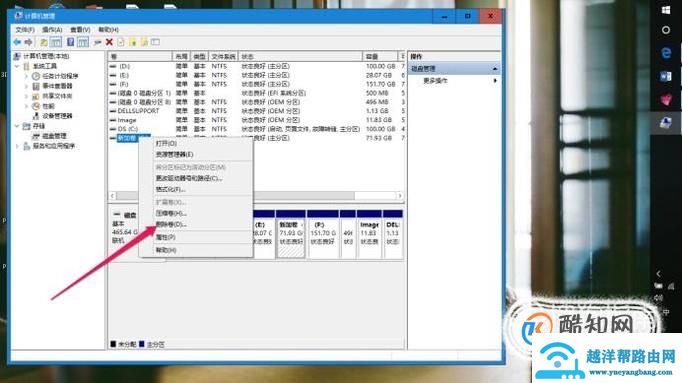Open the pink heart app on taskbar
This screenshot has width=682, height=383.
(x=665, y=100)
